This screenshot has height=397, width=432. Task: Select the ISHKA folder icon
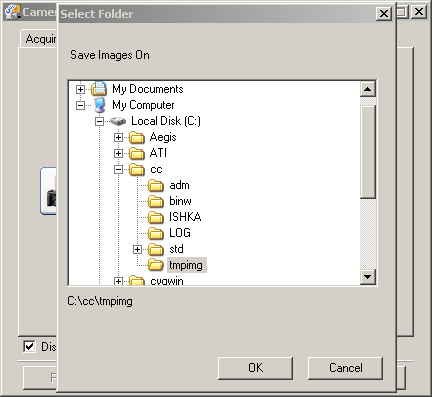pos(156,217)
